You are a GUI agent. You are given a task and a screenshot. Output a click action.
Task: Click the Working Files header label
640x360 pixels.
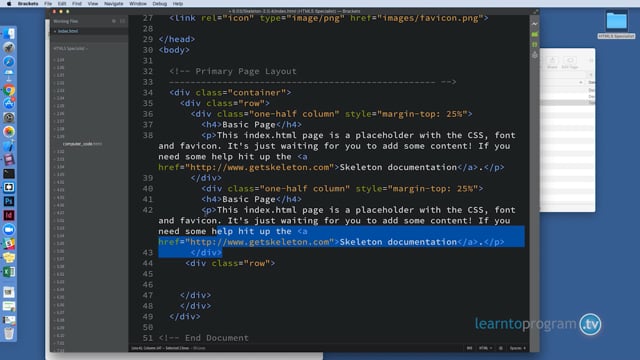[66, 21]
